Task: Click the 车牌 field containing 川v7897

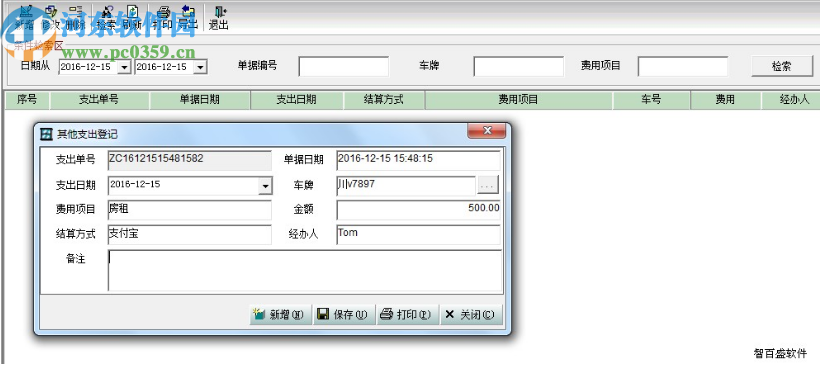Action: 406,185
